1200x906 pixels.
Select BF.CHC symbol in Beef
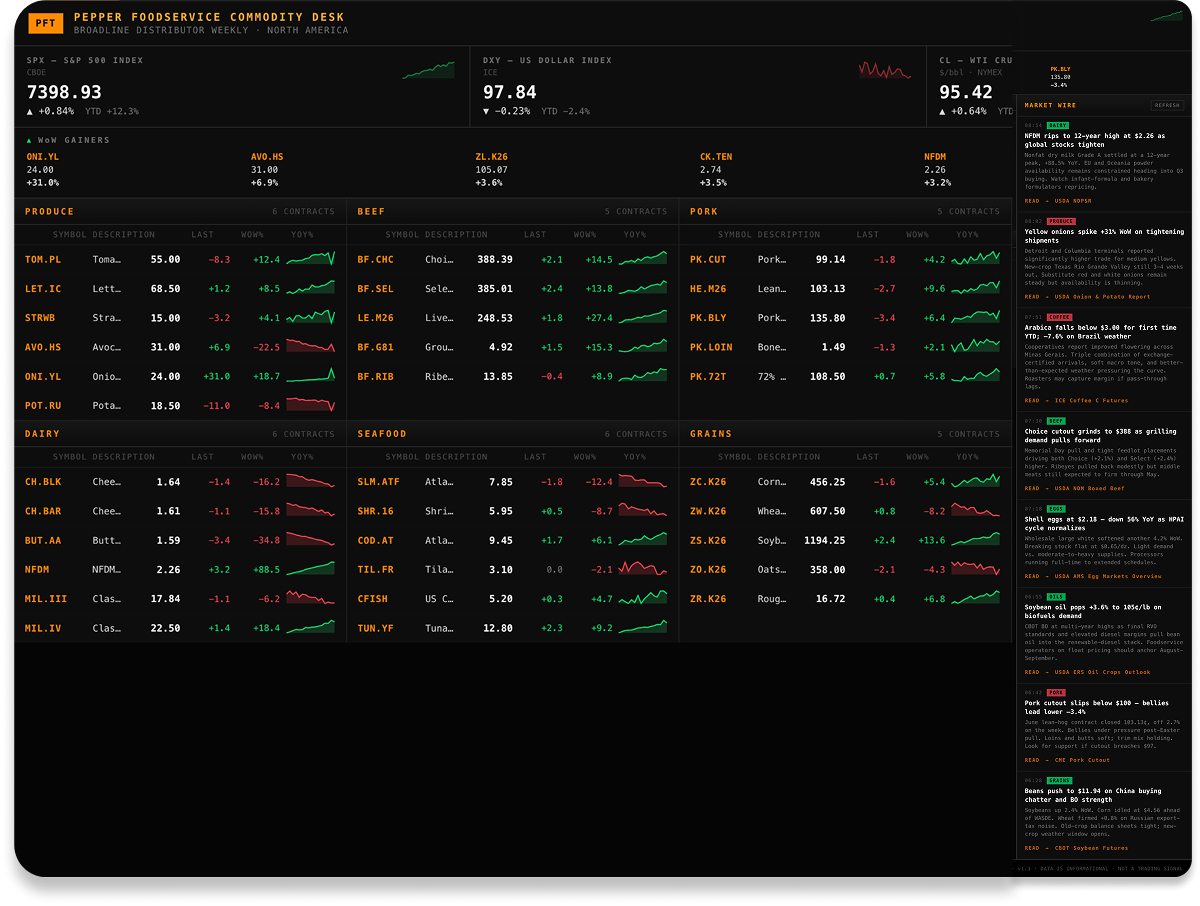(376, 260)
